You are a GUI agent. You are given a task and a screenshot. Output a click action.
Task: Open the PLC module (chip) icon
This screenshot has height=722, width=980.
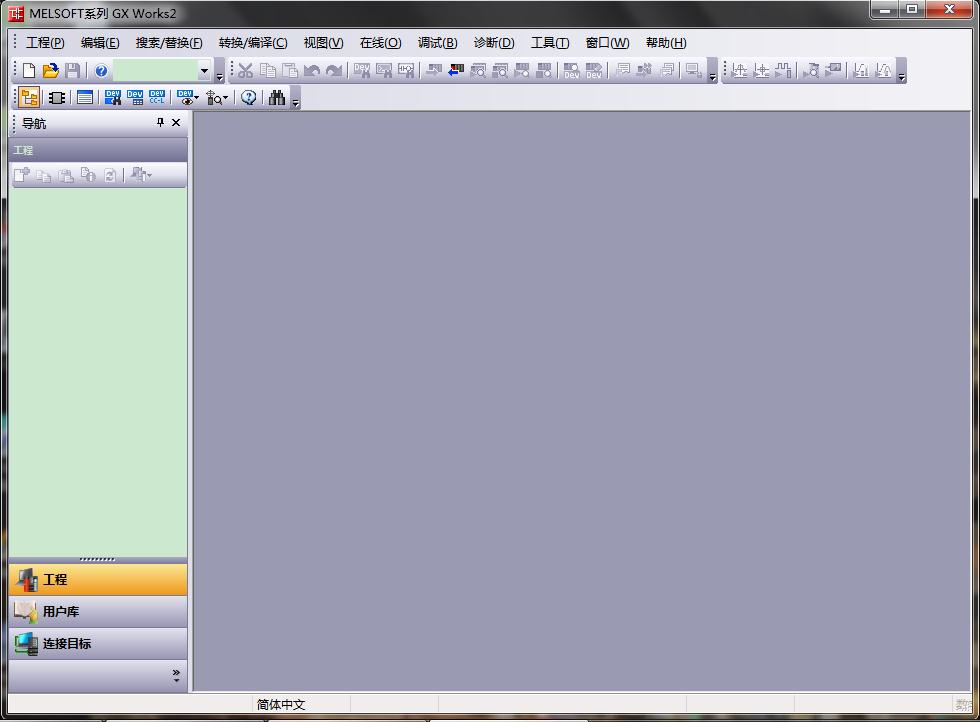pos(57,98)
